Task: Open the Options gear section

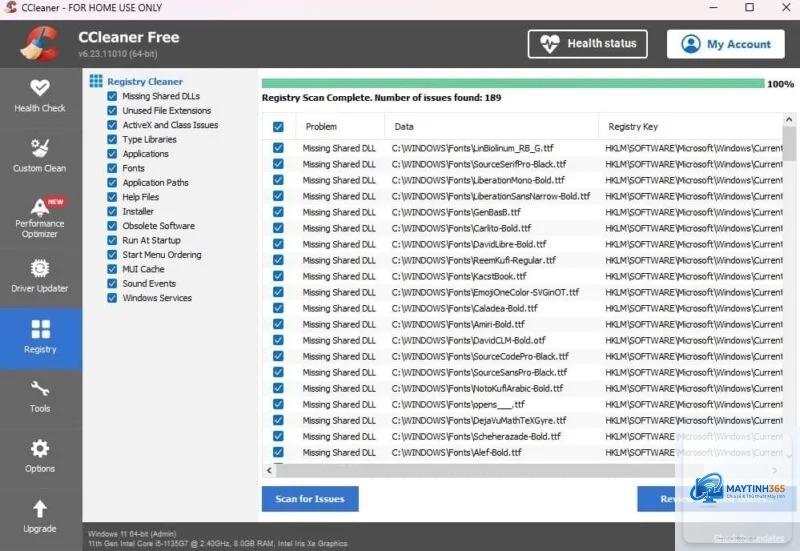Action: pos(40,457)
